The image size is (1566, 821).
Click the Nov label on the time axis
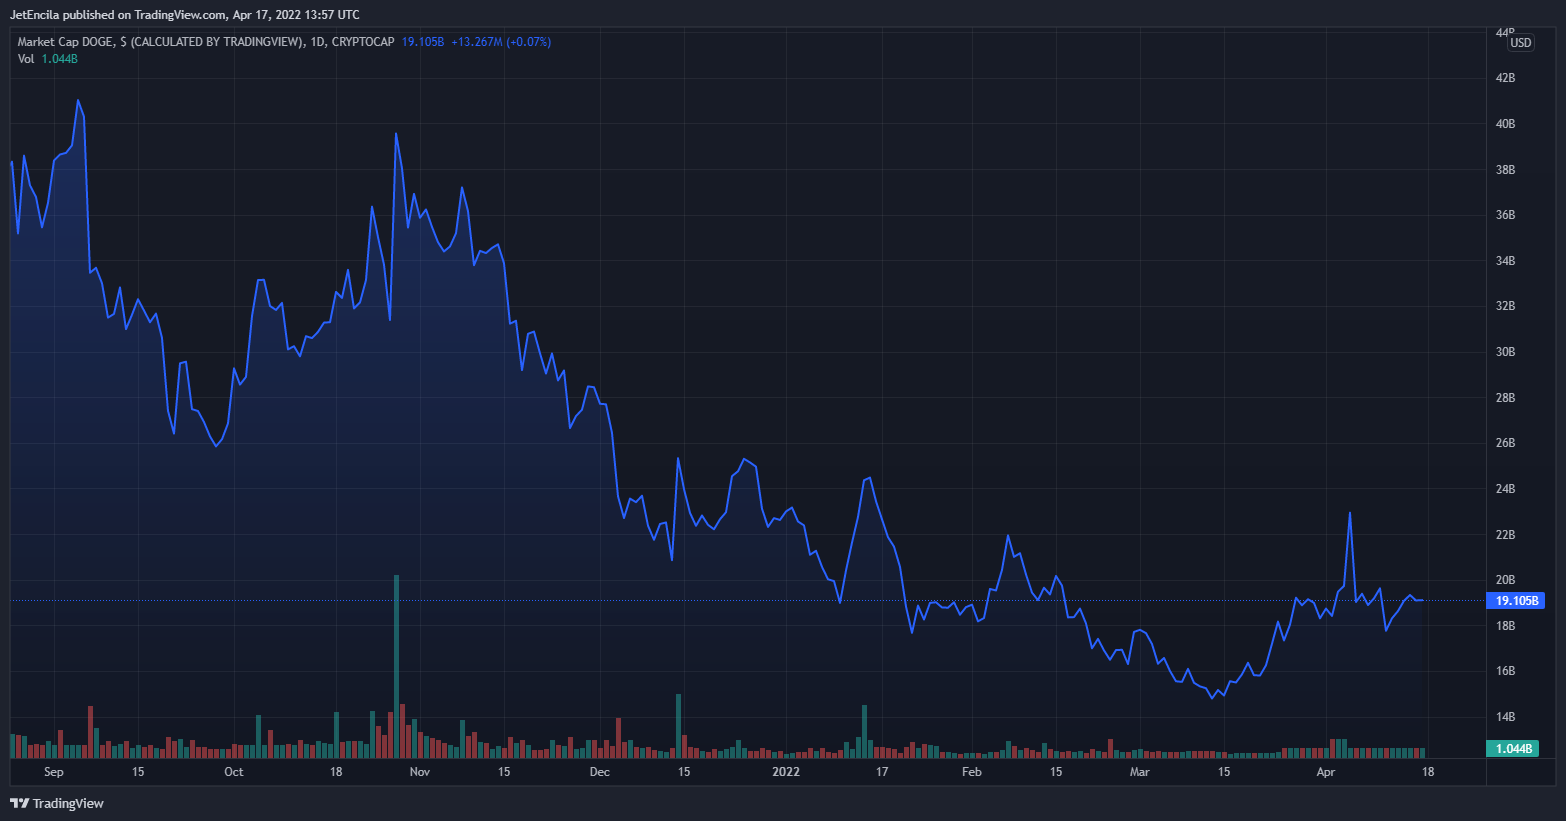pyautogui.click(x=420, y=772)
